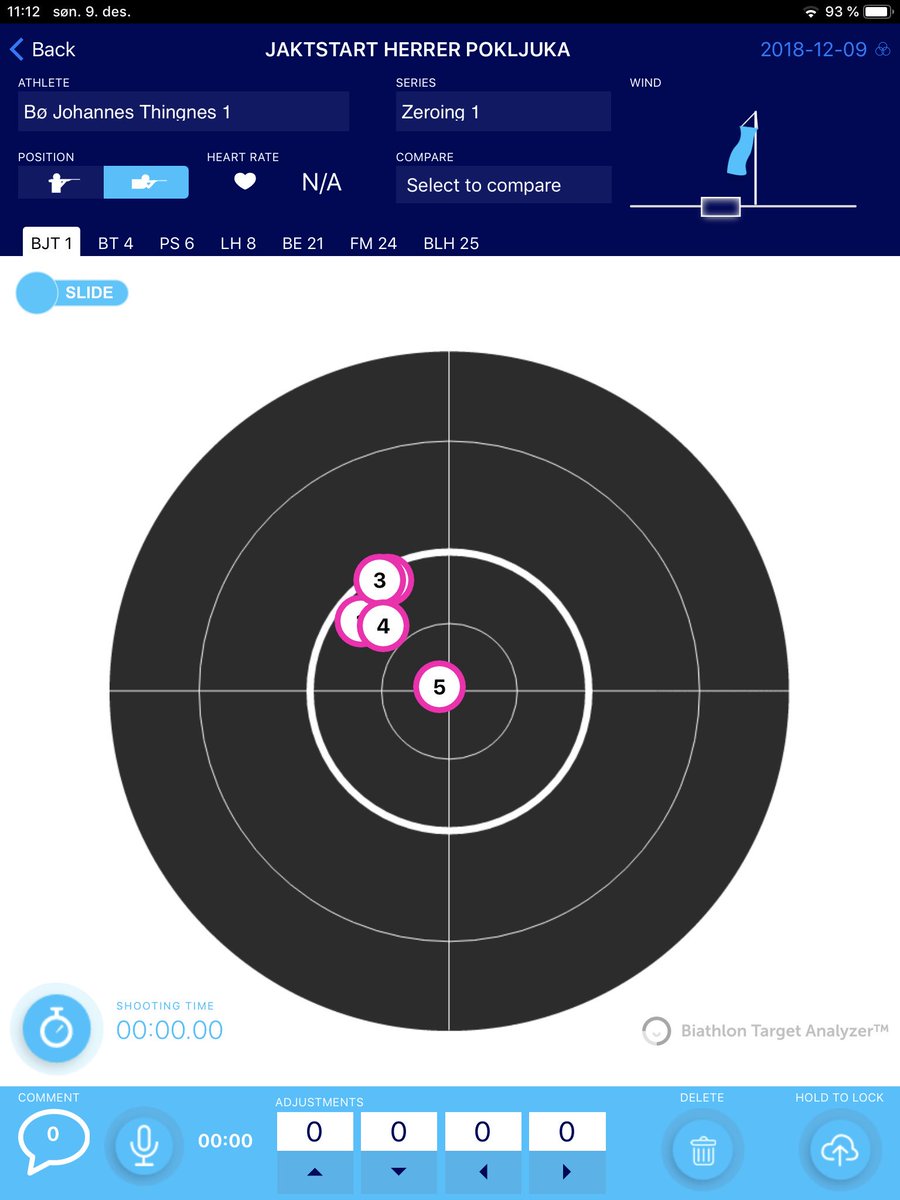Click the right arrow adjustment stepper
Viewport: 900px width, 1200px height.
pyautogui.click(x=566, y=1172)
